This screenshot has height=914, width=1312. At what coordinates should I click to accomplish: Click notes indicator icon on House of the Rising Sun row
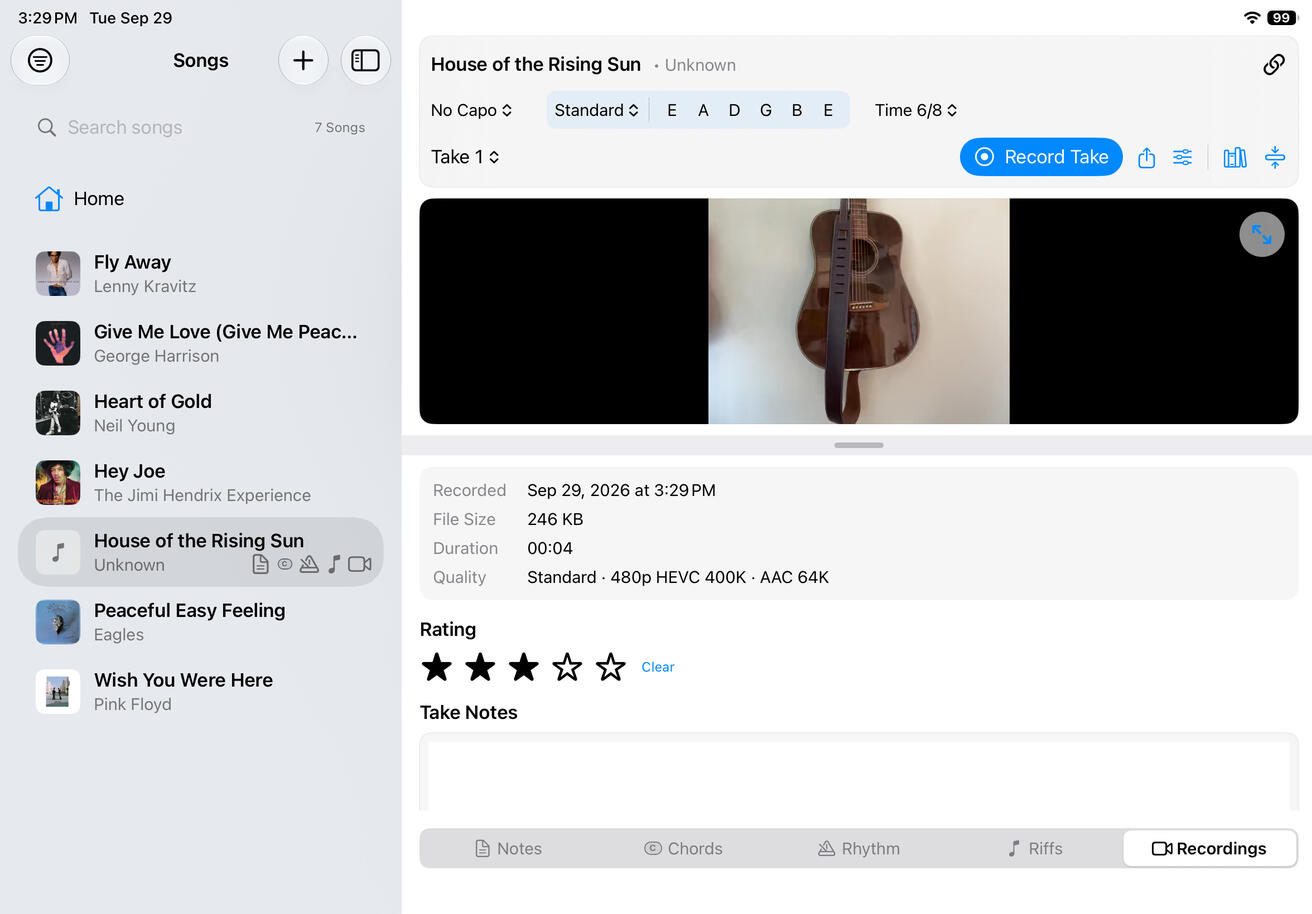(260, 564)
